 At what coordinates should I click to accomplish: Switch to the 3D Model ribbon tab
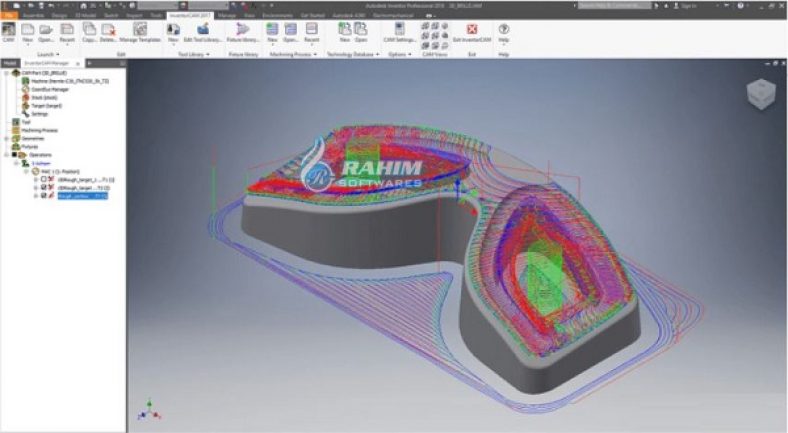point(85,16)
